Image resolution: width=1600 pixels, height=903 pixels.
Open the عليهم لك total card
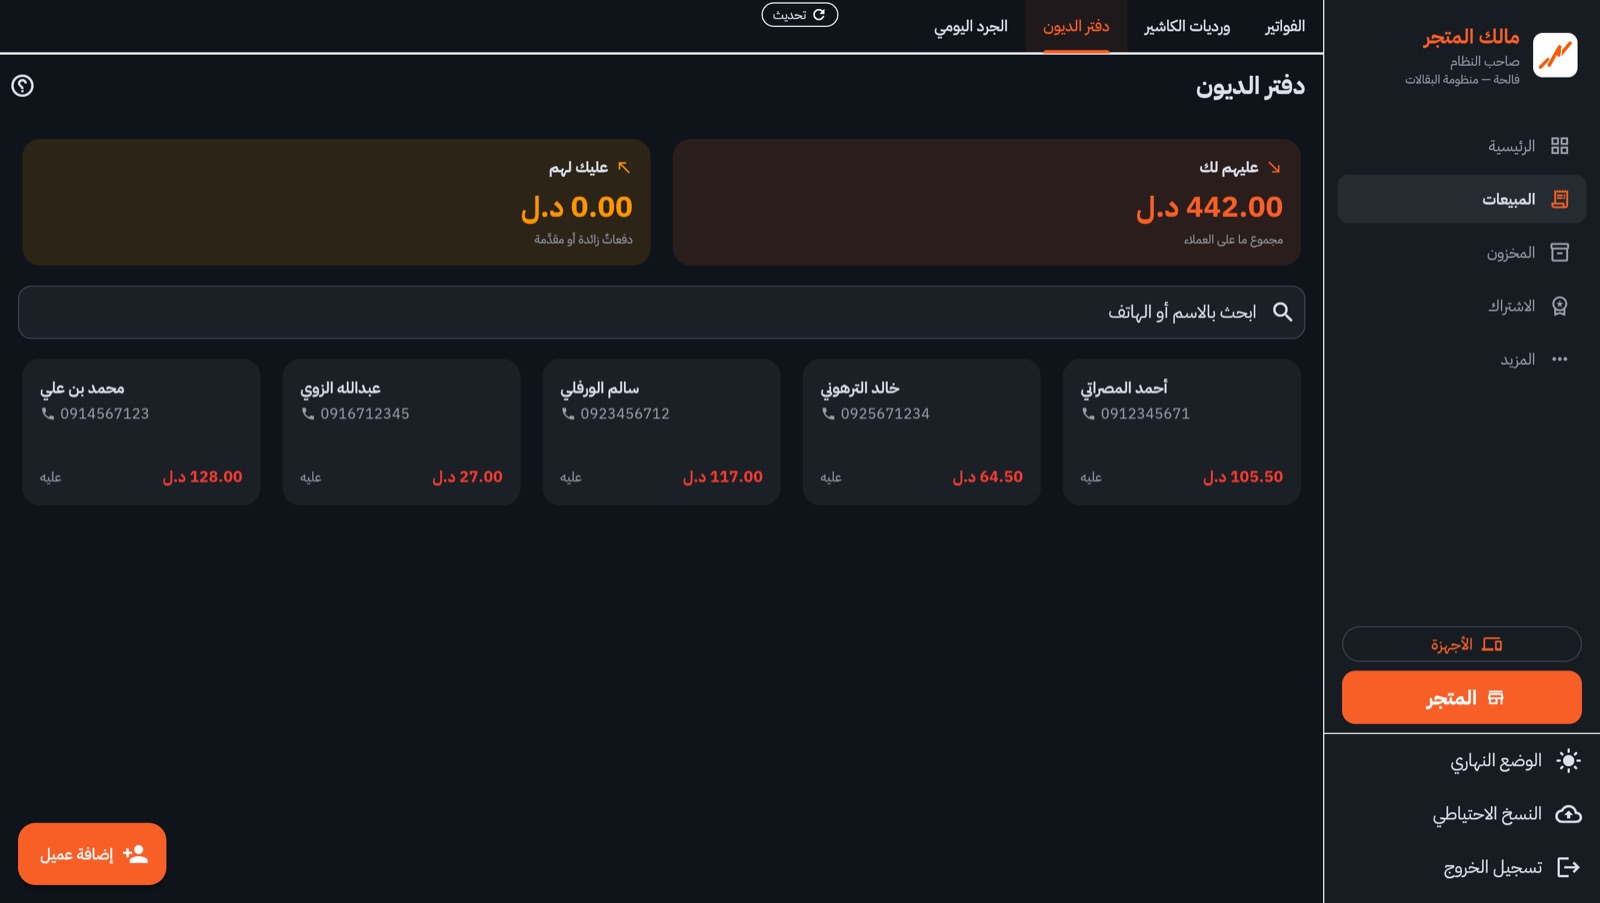pos(987,202)
